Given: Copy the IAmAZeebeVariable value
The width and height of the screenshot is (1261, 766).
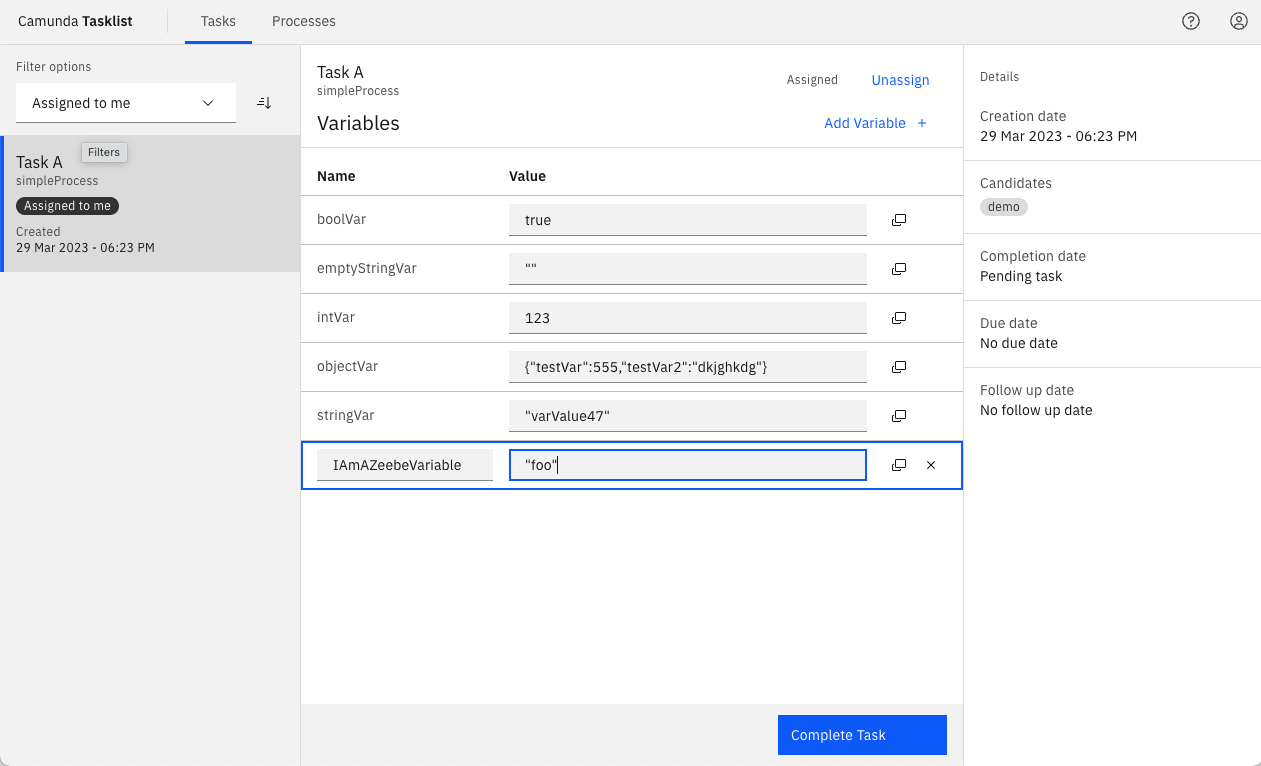Looking at the screenshot, I should pos(898,464).
